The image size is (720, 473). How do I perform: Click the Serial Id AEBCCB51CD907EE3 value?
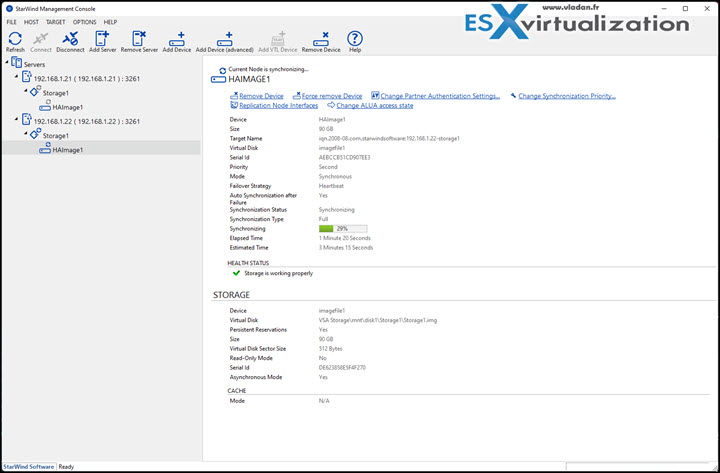click(x=344, y=158)
